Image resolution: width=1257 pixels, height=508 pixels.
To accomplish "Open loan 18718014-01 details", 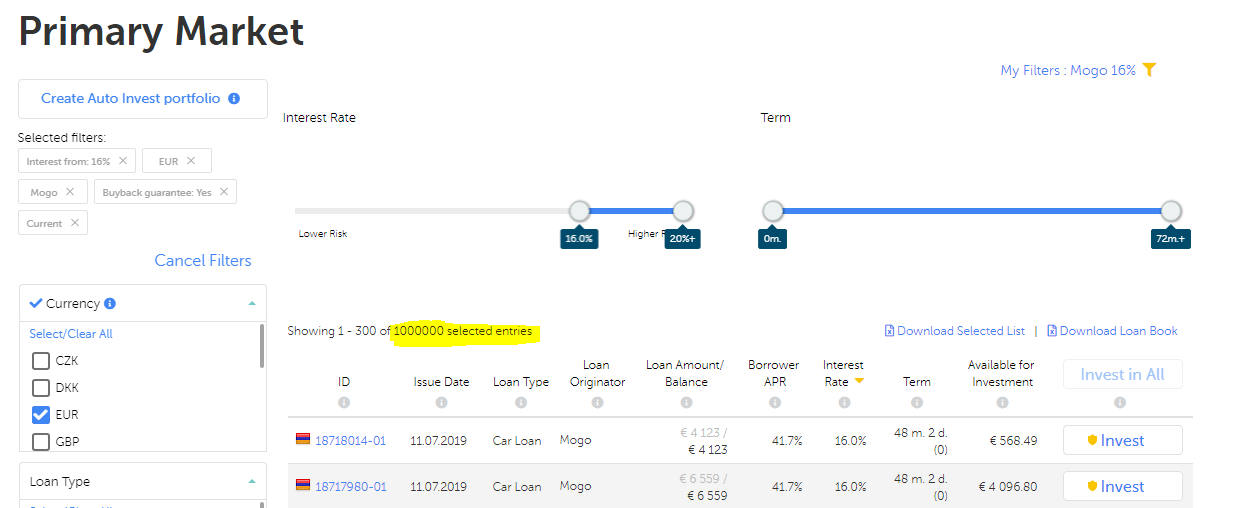I will (x=350, y=441).
